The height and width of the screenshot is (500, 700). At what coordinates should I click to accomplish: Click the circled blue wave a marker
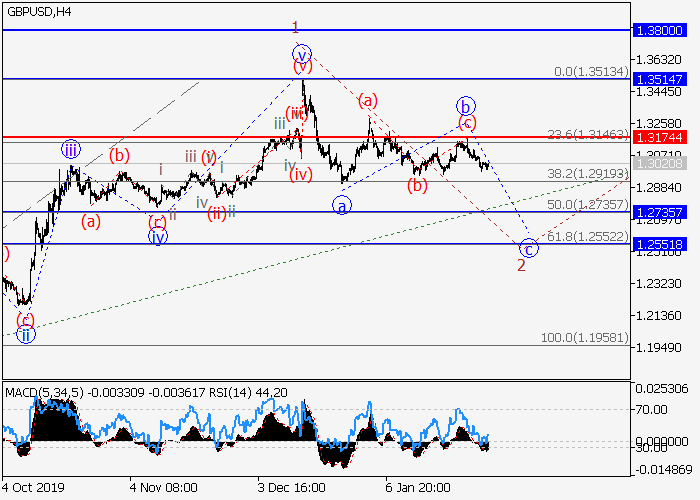point(342,205)
